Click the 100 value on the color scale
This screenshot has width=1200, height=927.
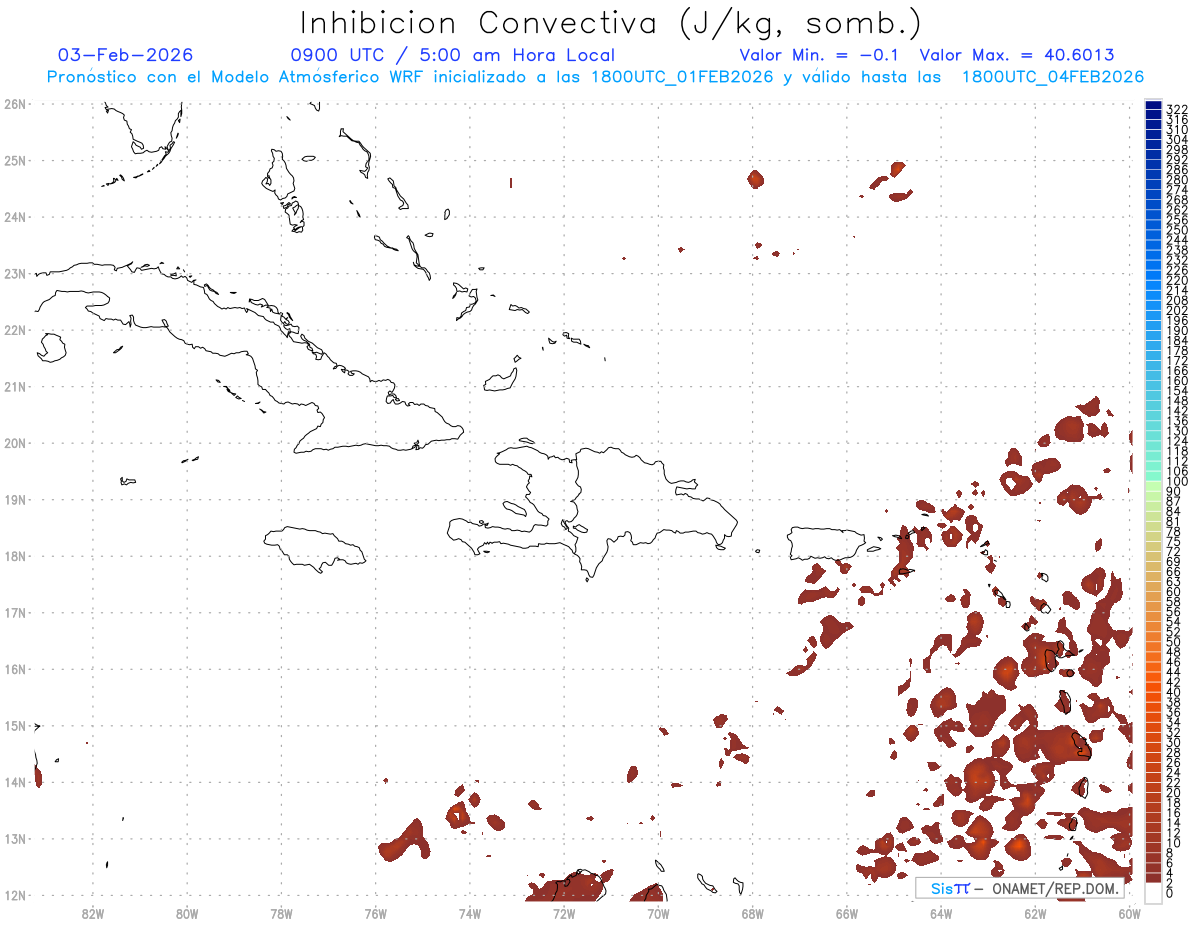1177,482
